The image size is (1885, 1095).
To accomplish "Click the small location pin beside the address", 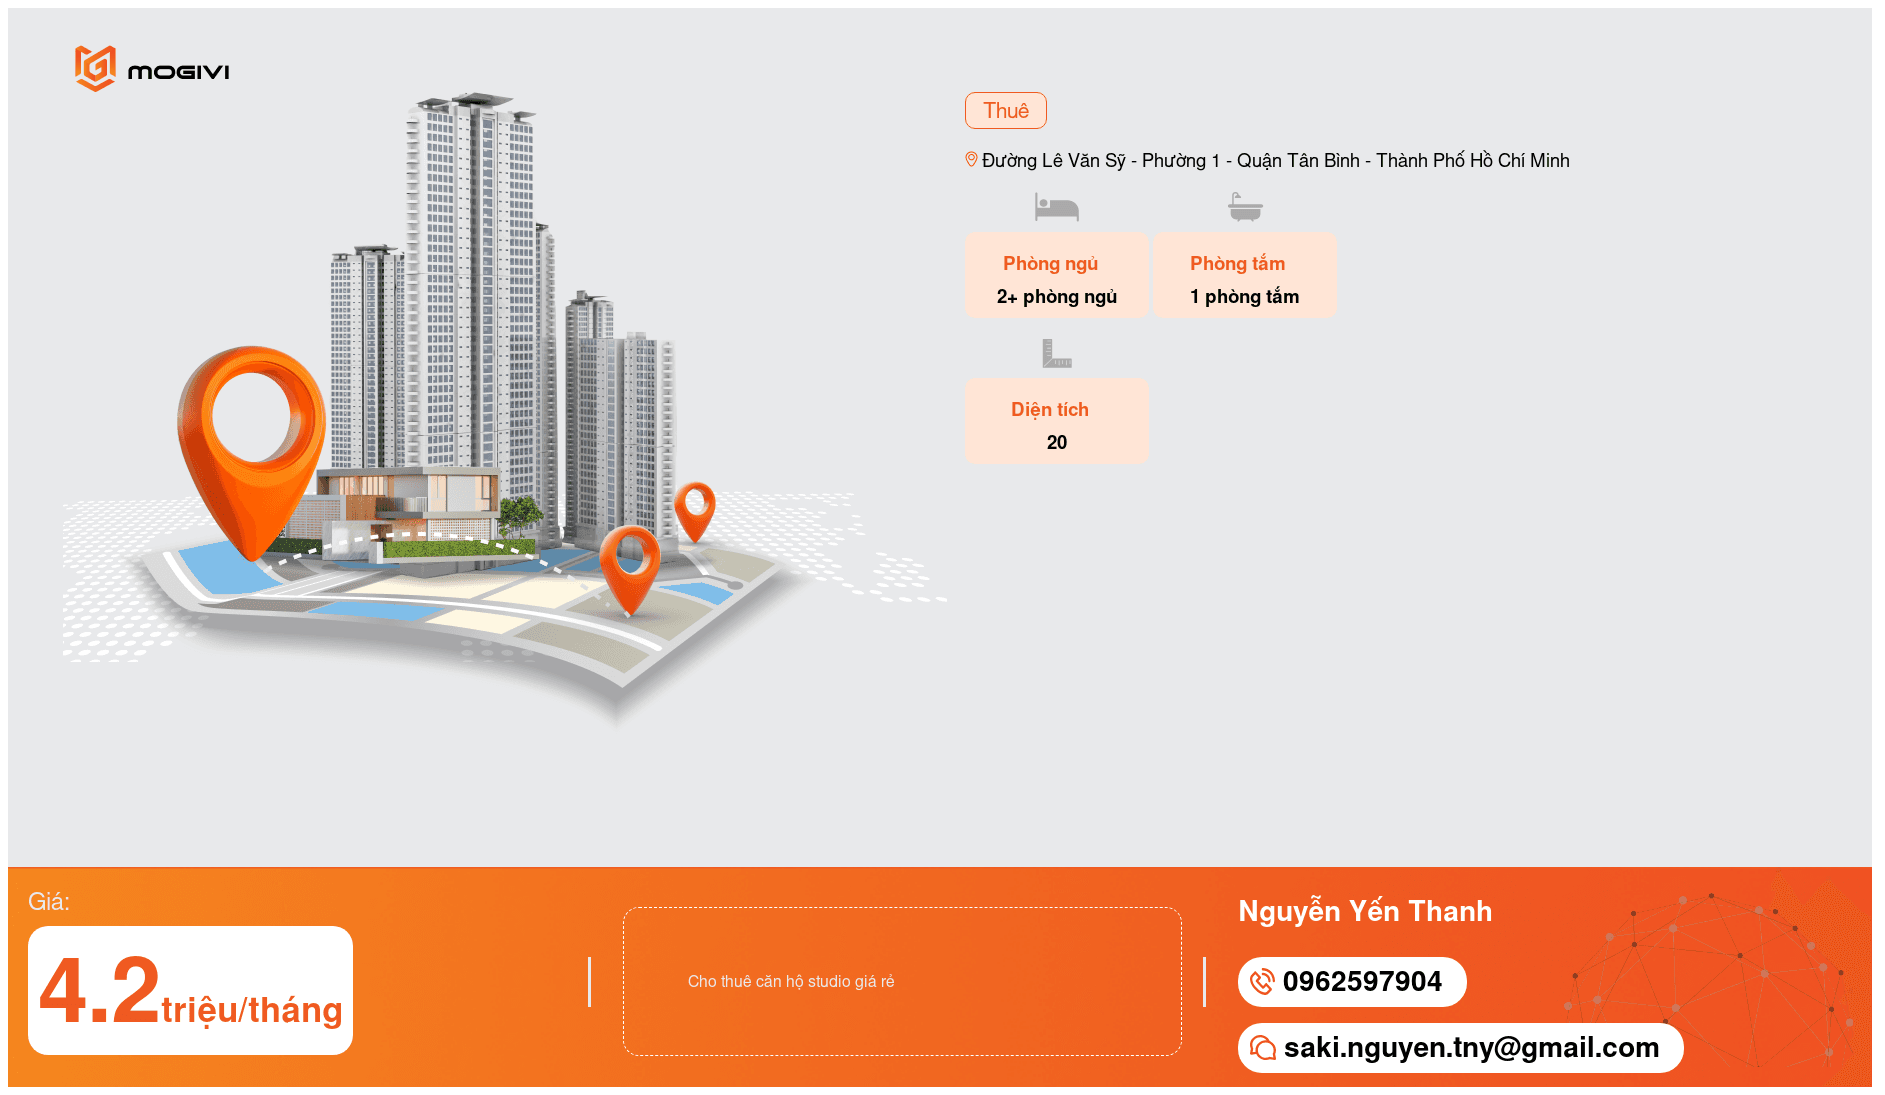I will pos(970,160).
